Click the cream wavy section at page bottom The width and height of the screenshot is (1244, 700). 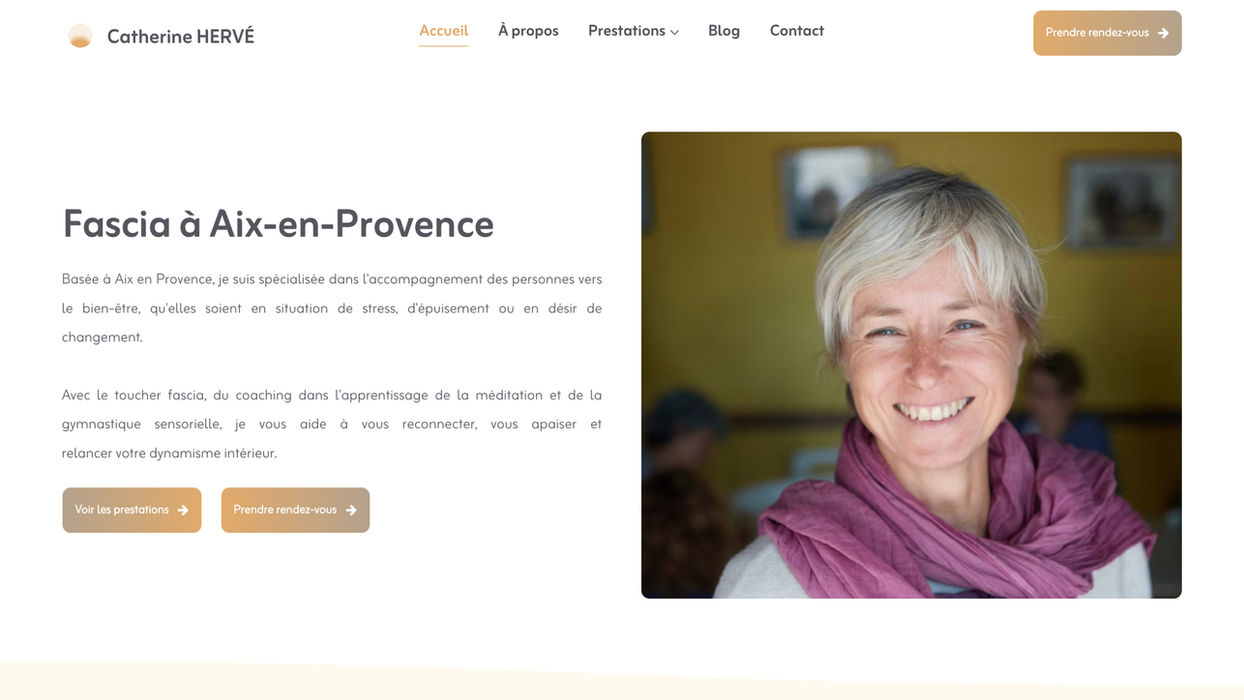click(x=622, y=681)
